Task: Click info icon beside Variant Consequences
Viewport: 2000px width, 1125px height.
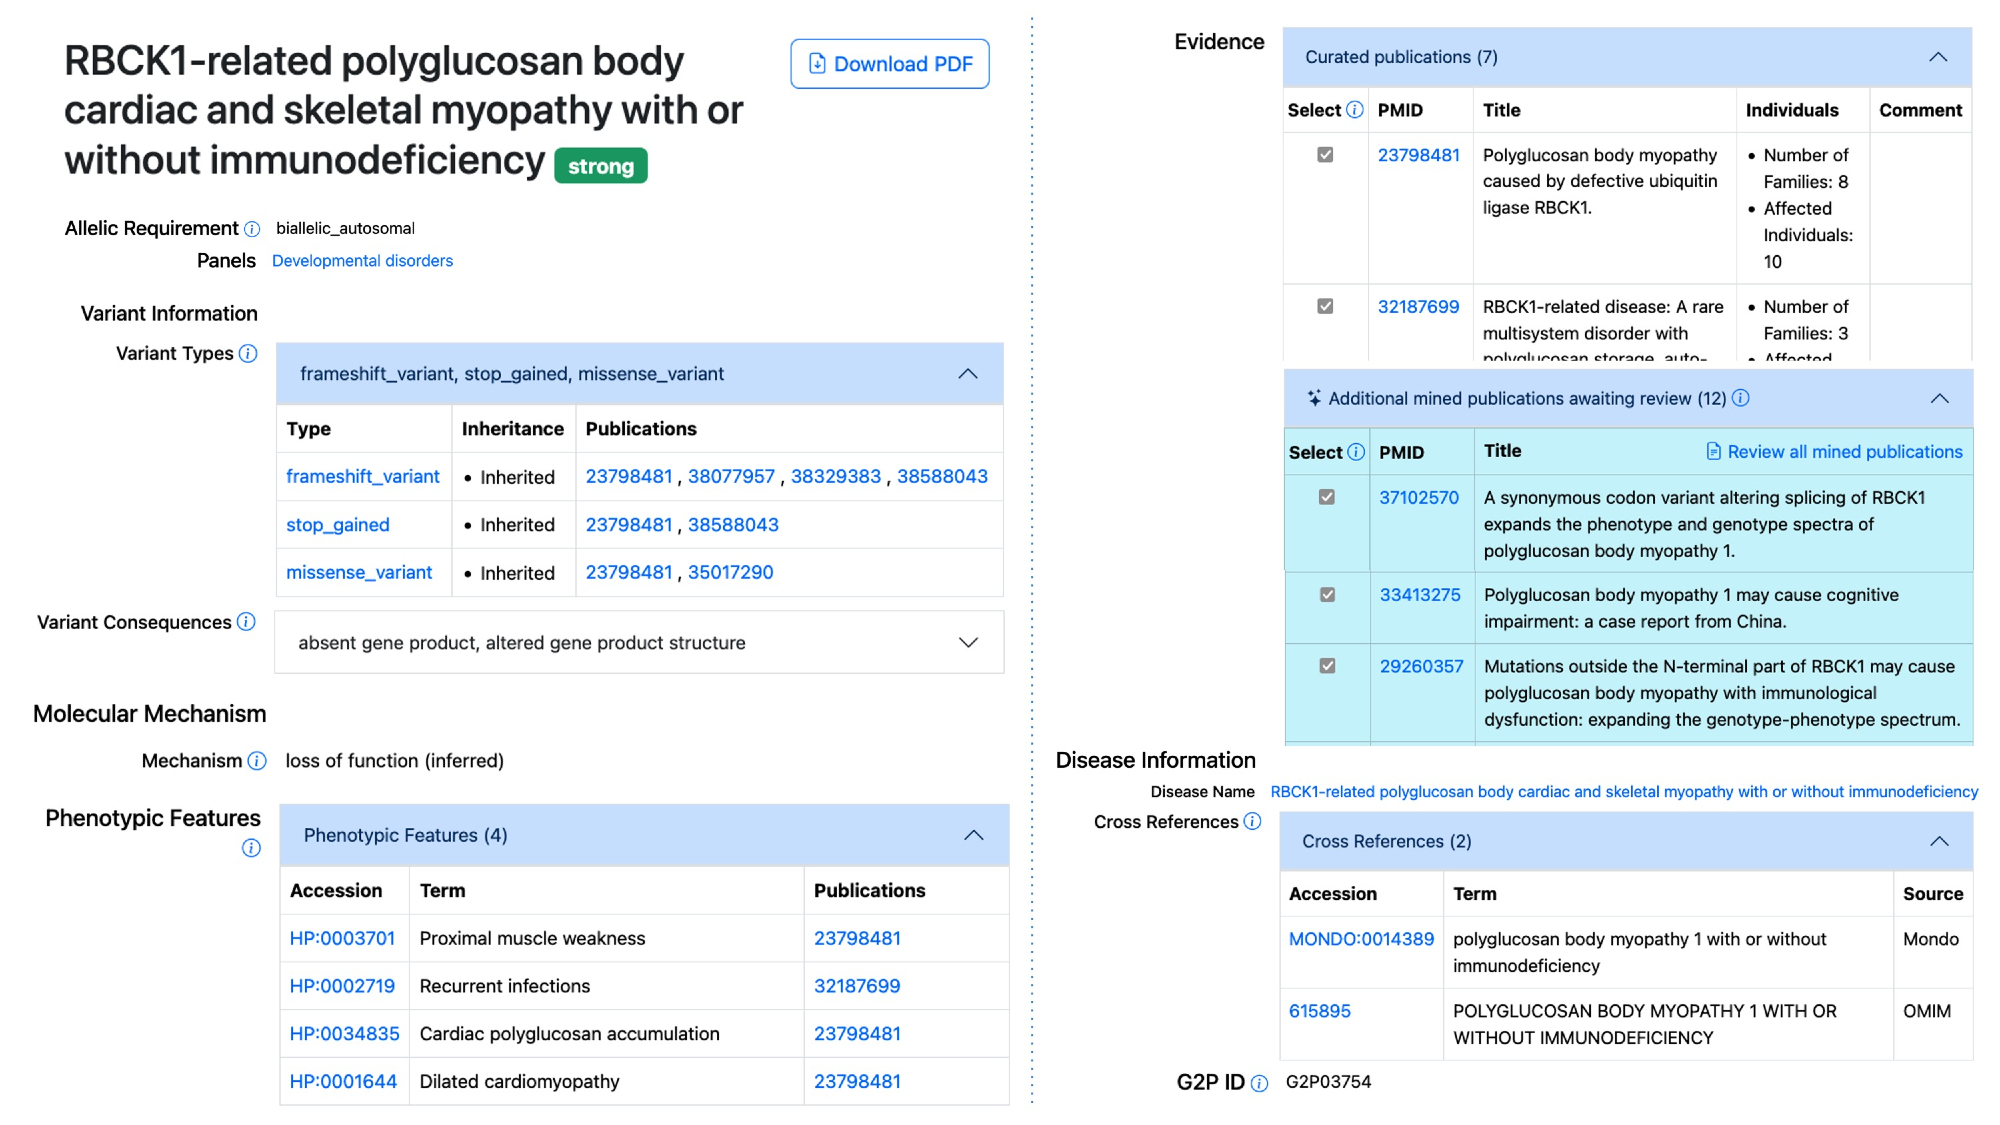Action: point(246,622)
